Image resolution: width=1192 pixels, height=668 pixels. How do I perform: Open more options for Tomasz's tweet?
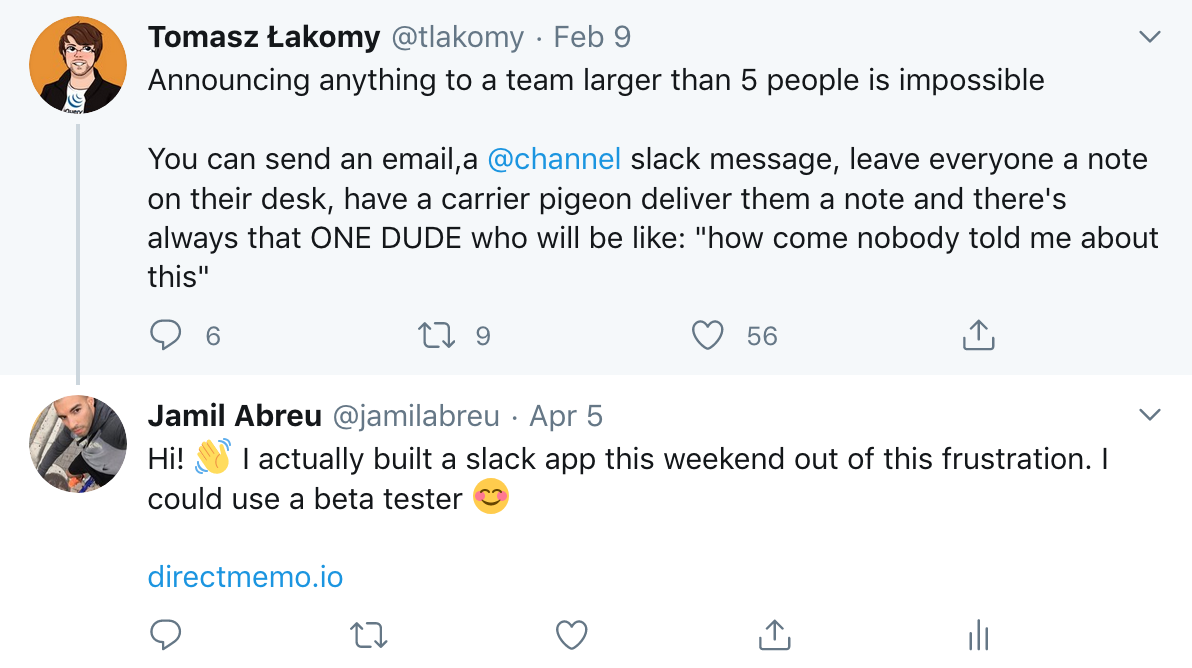(x=1150, y=38)
